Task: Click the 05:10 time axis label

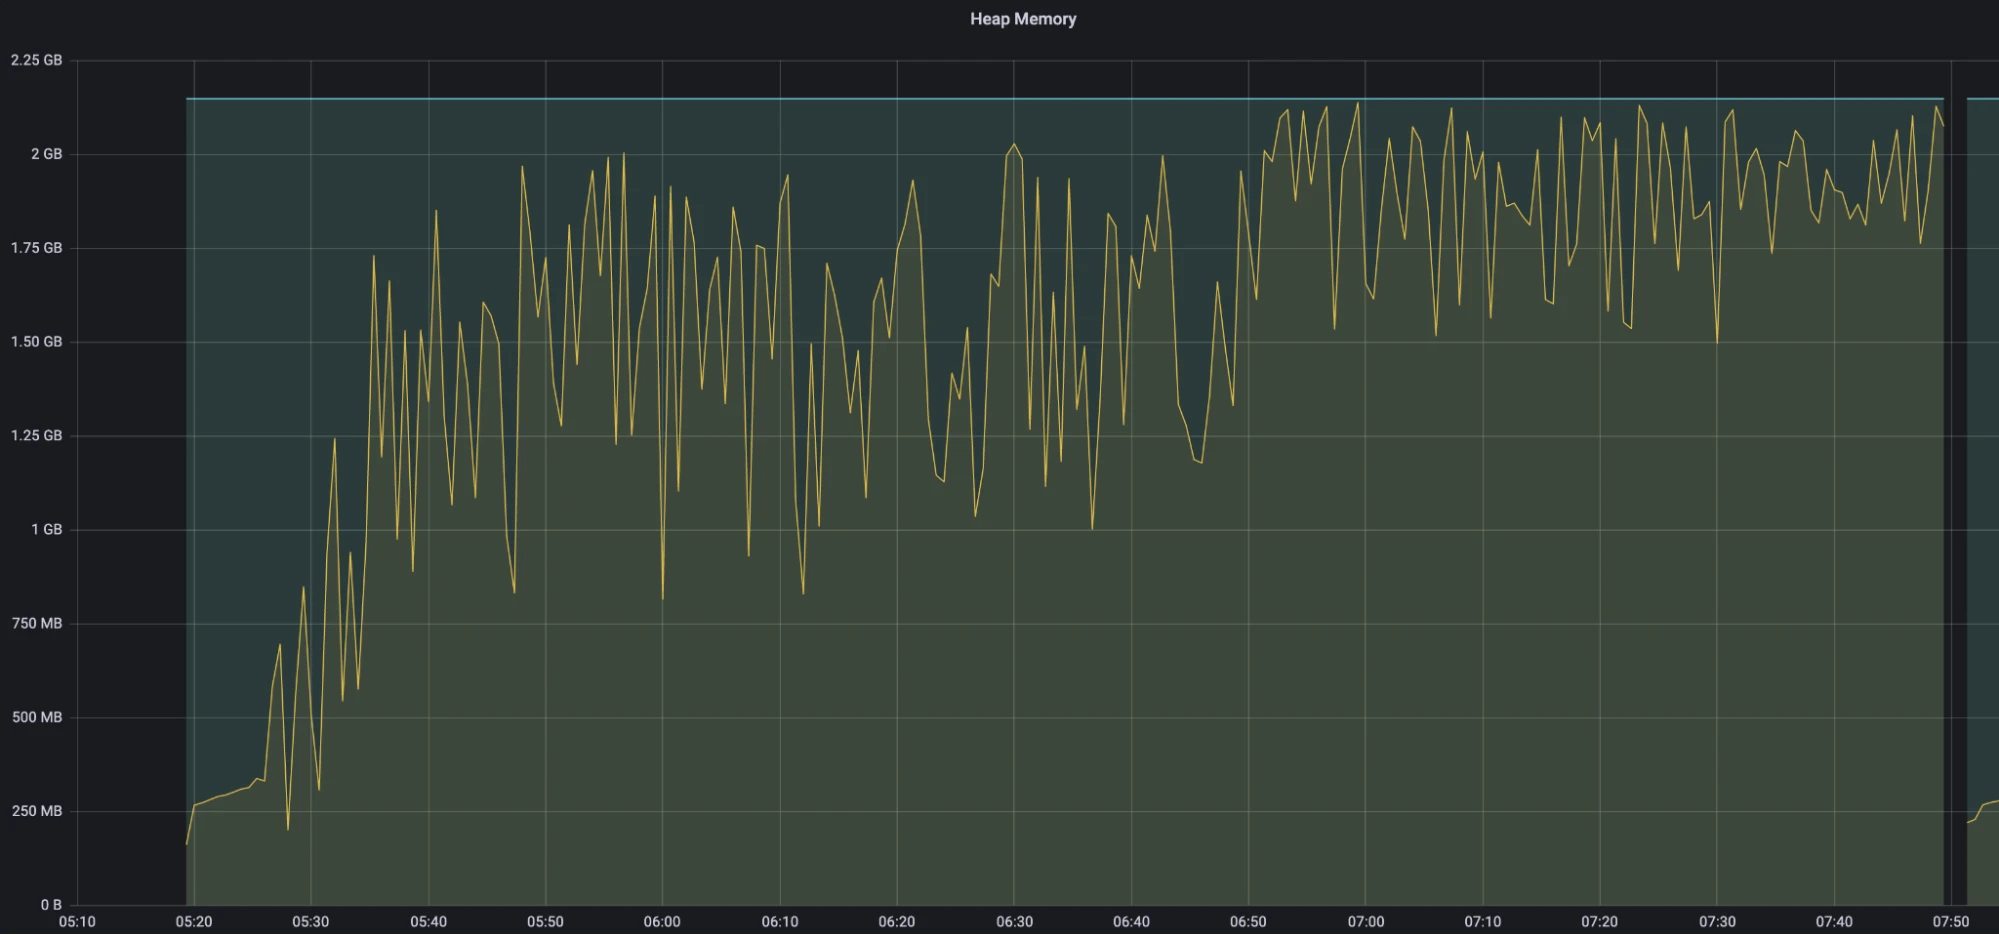Action: click(x=77, y=921)
